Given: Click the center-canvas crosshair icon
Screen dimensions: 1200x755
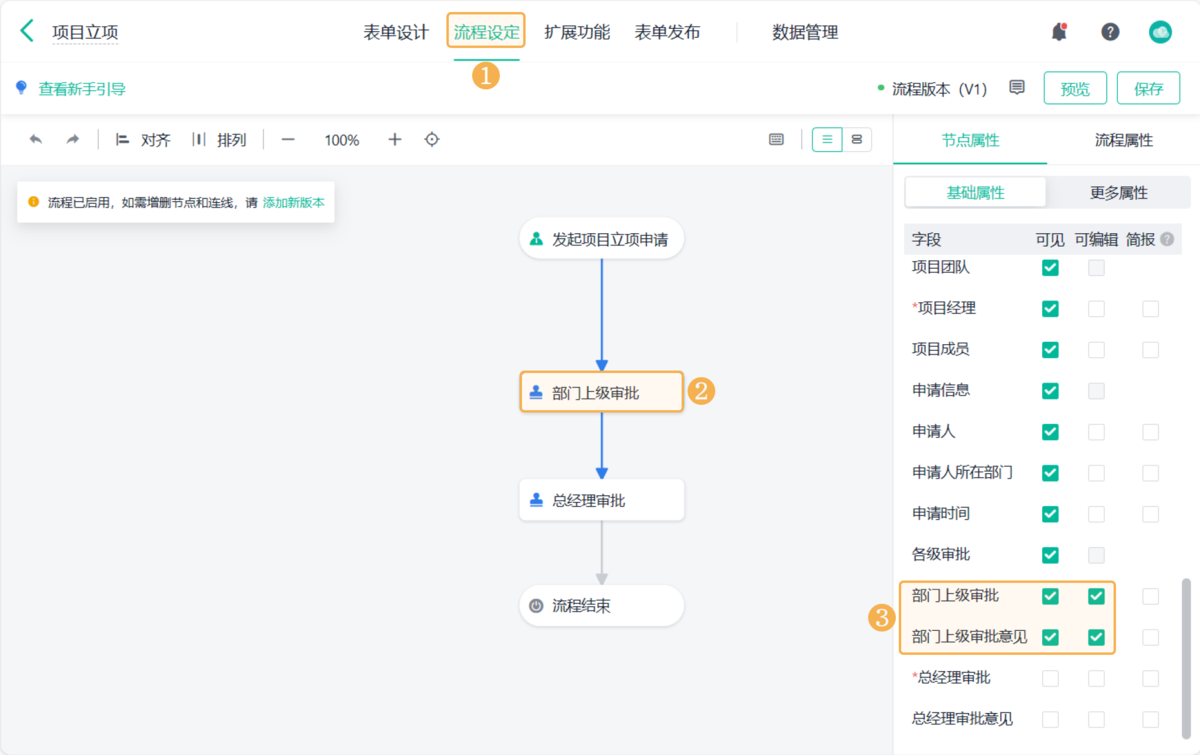Looking at the screenshot, I should pyautogui.click(x=431, y=140).
